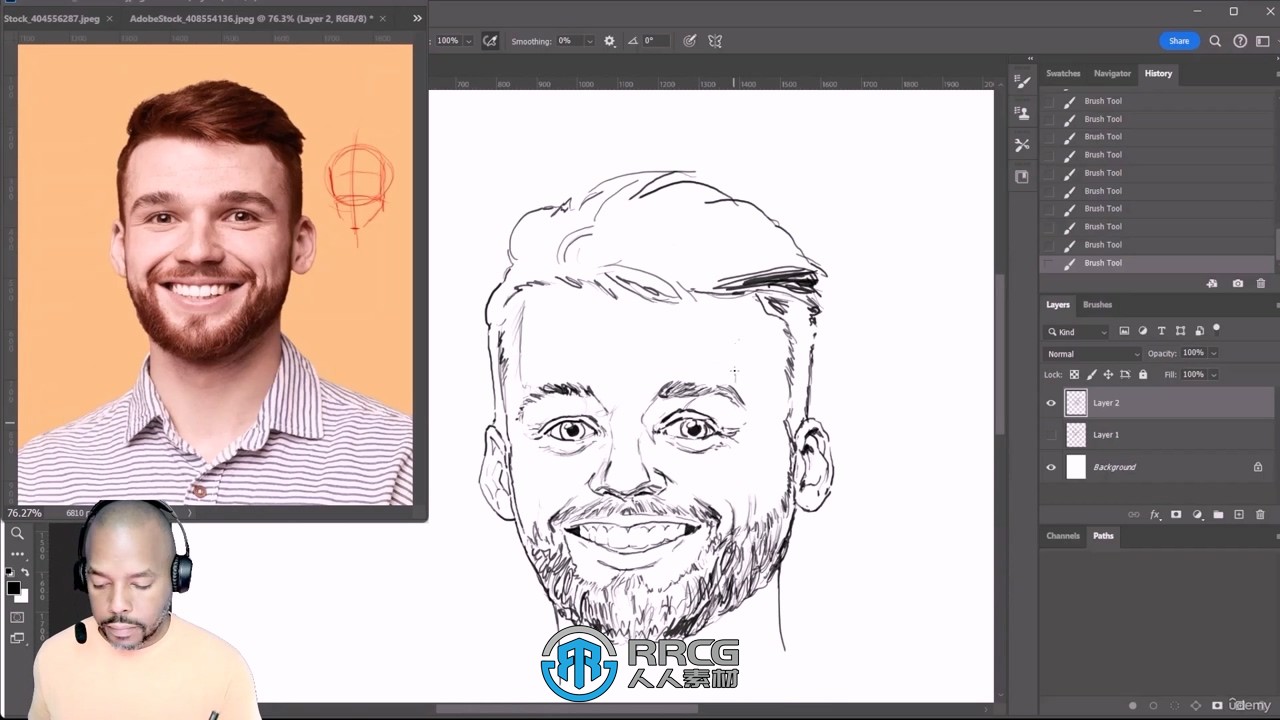Open the Brush Settings panel icon
The width and height of the screenshot is (1280, 720).
click(x=1022, y=81)
